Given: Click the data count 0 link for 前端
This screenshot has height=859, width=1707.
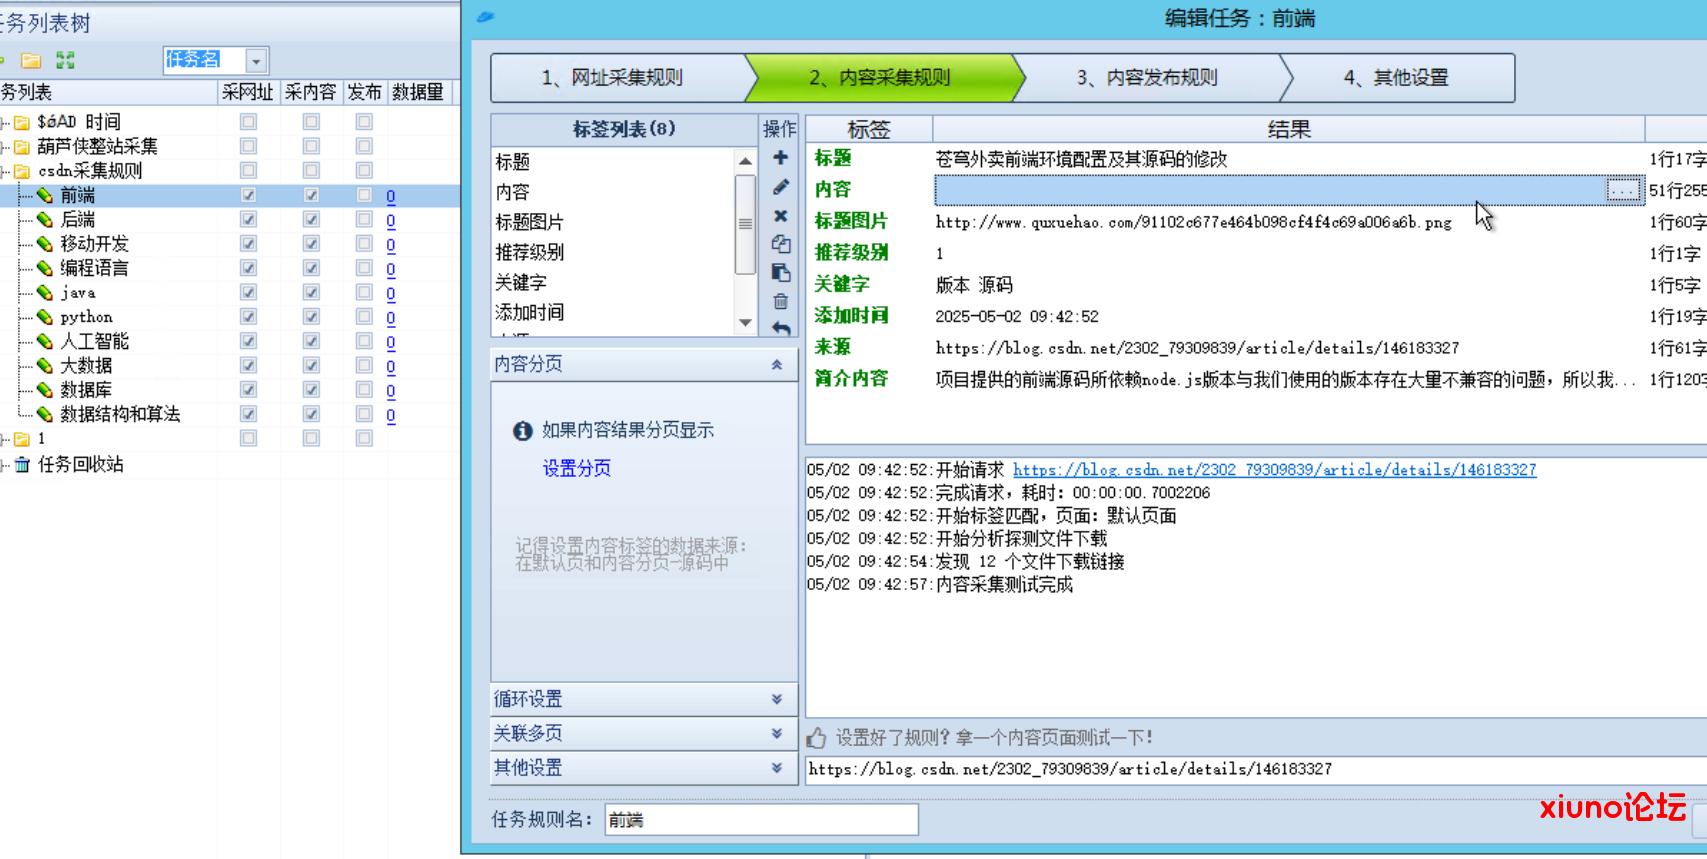Looking at the screenshot, I should pyautogui.click(x=391, y=196).
